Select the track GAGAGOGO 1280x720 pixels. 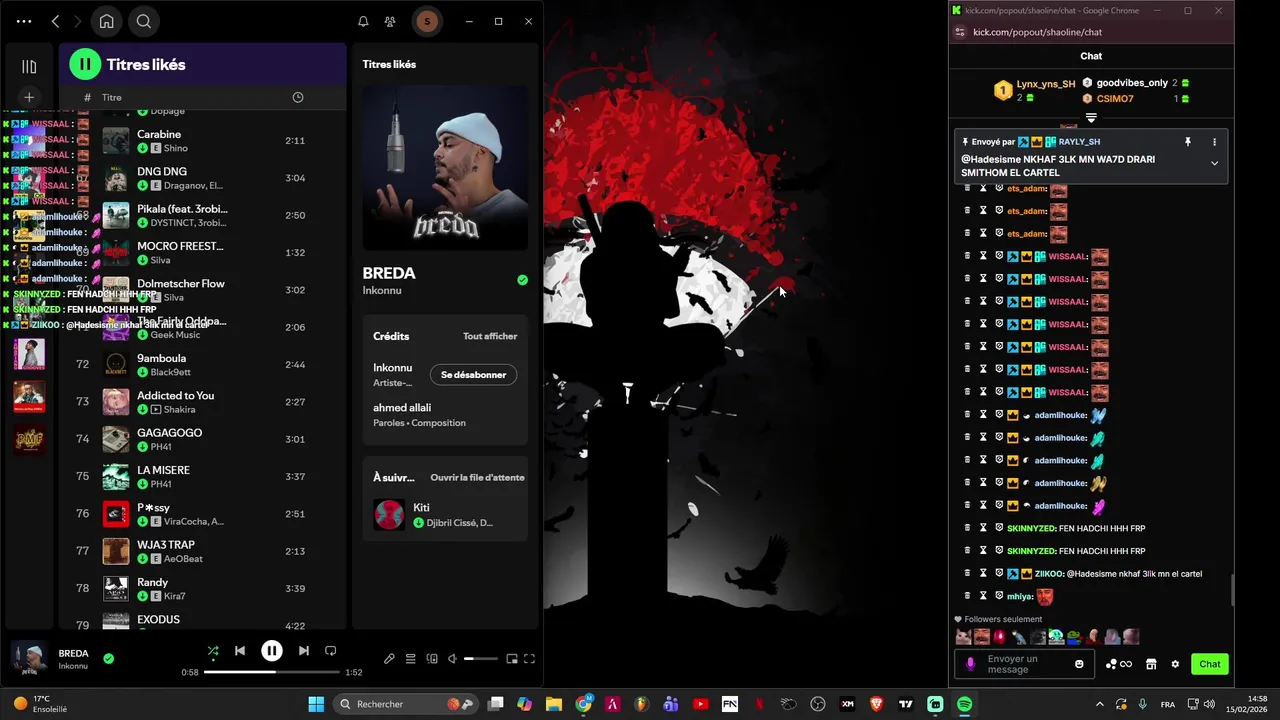tap(203, 439)
